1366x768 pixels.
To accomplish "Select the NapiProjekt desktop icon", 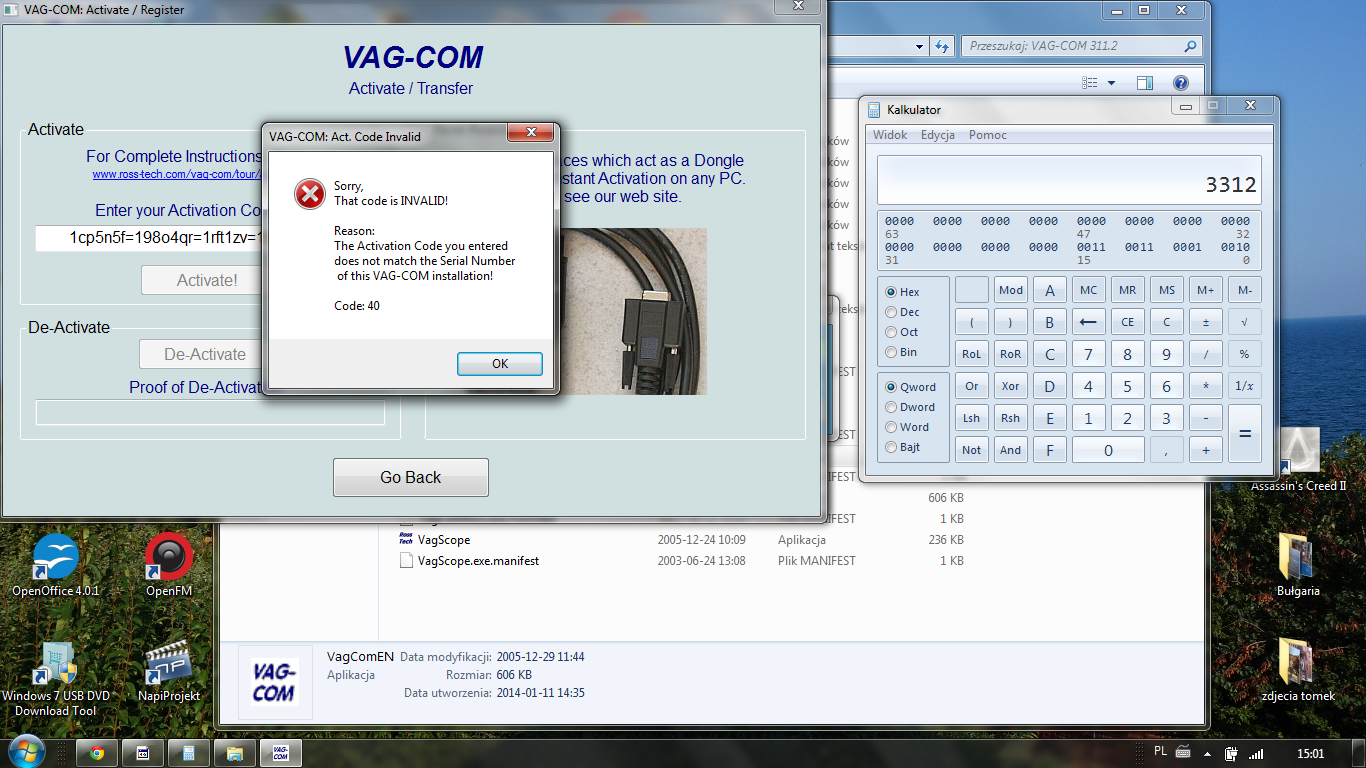I will (169, 671).
